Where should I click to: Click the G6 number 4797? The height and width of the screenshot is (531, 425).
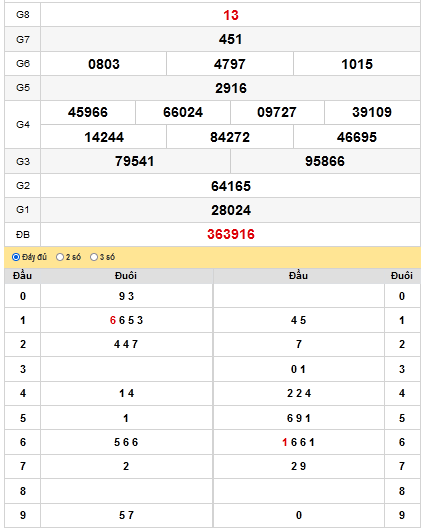click(230, 64)
